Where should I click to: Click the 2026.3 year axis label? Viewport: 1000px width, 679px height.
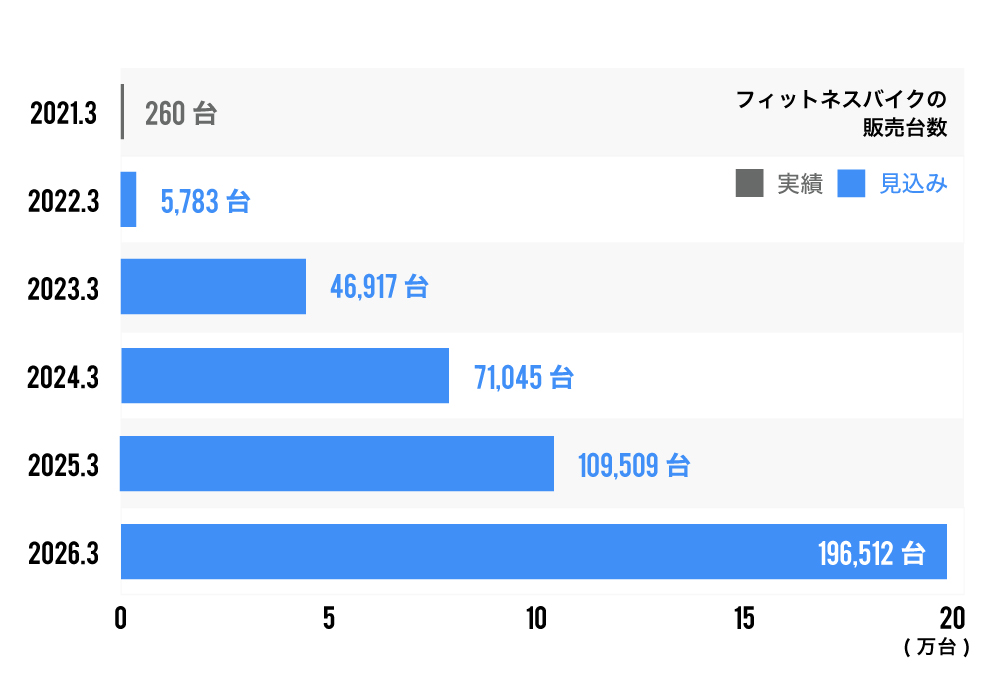pyautogui.click(x=65, y=552)
